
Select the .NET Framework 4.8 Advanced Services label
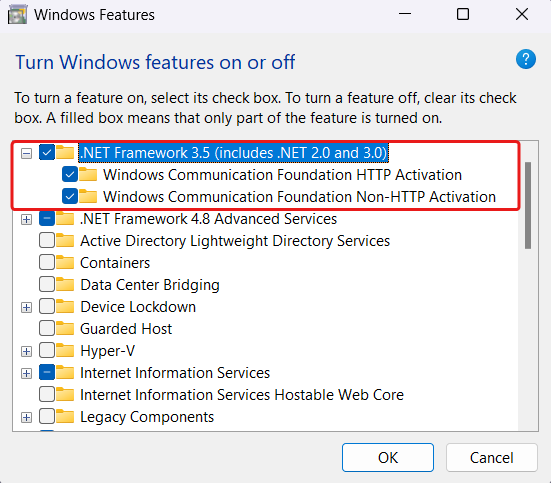point(208,219)
